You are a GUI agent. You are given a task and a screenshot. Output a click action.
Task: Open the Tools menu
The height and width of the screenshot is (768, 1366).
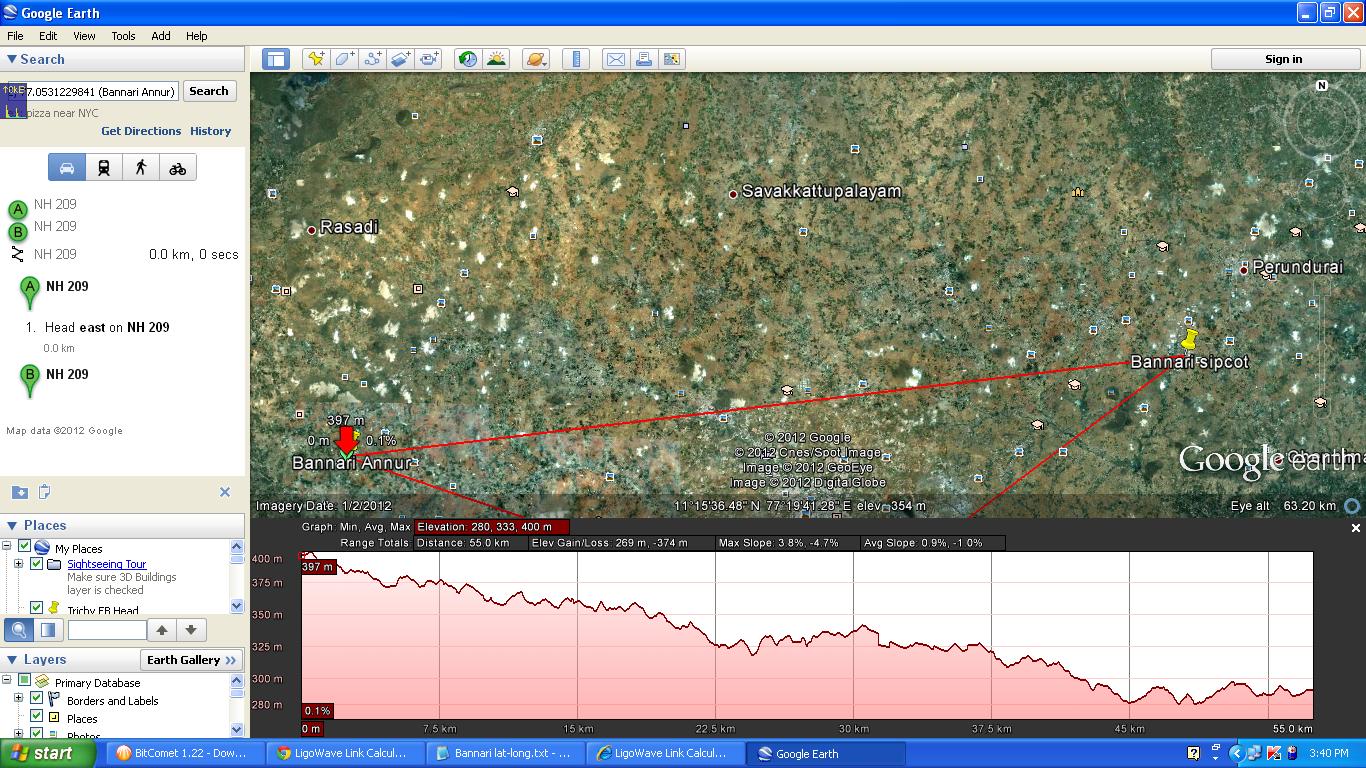pyautogui.click(x=123, y=36)
